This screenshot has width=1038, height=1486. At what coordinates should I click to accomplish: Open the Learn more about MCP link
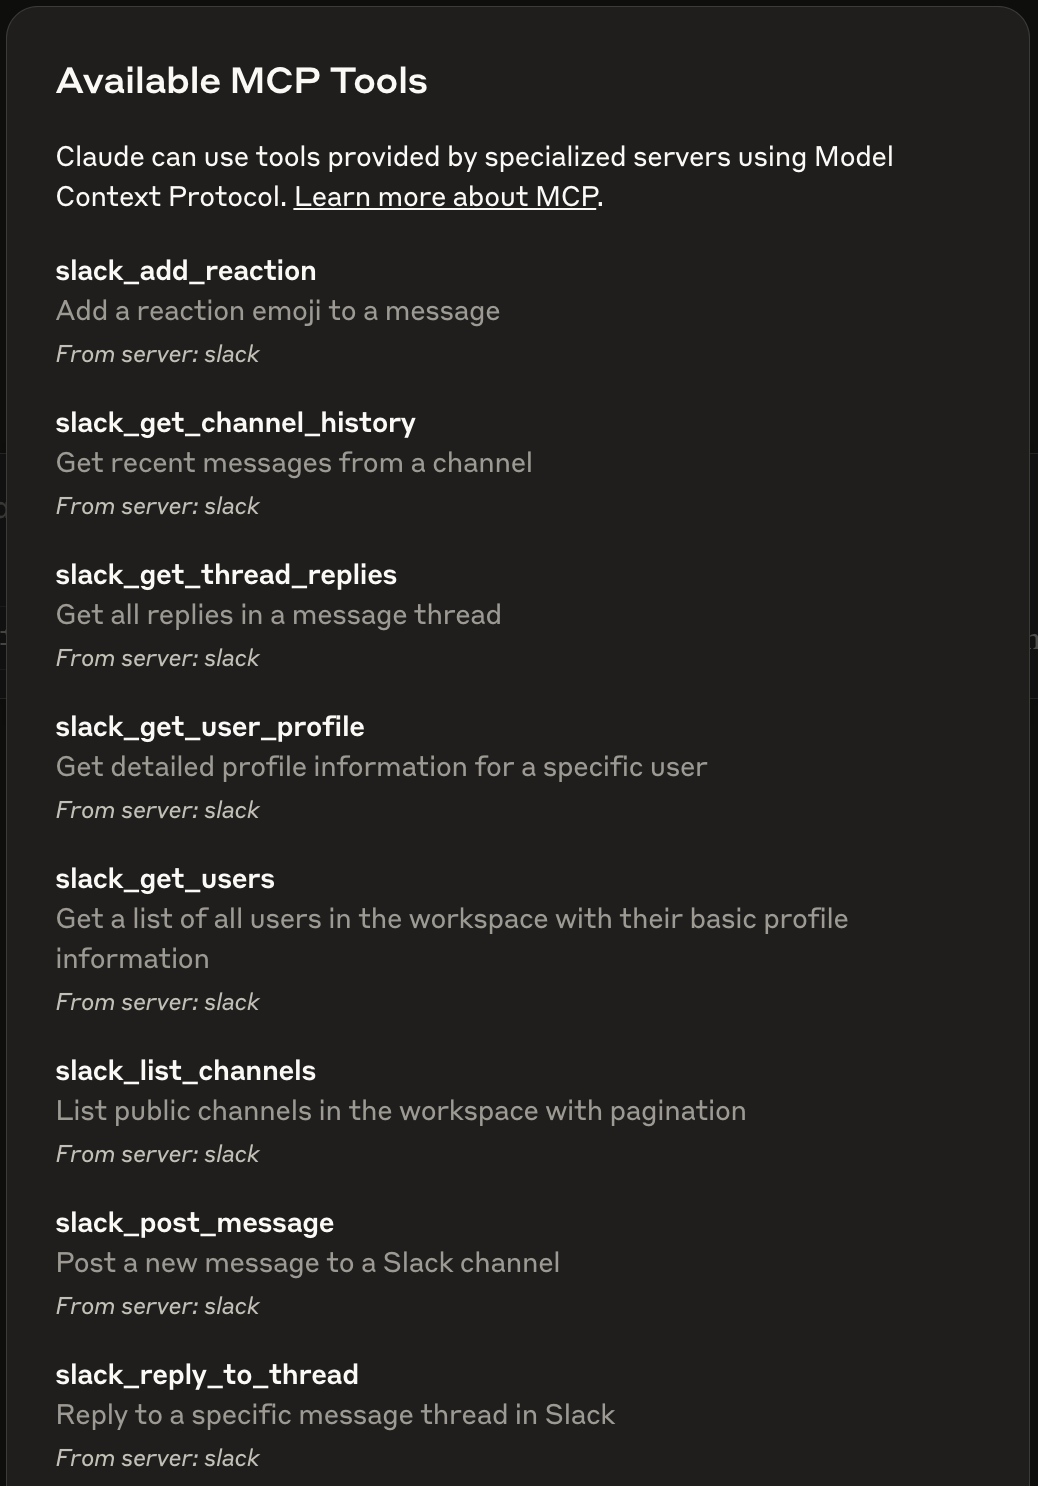(445, 197)
